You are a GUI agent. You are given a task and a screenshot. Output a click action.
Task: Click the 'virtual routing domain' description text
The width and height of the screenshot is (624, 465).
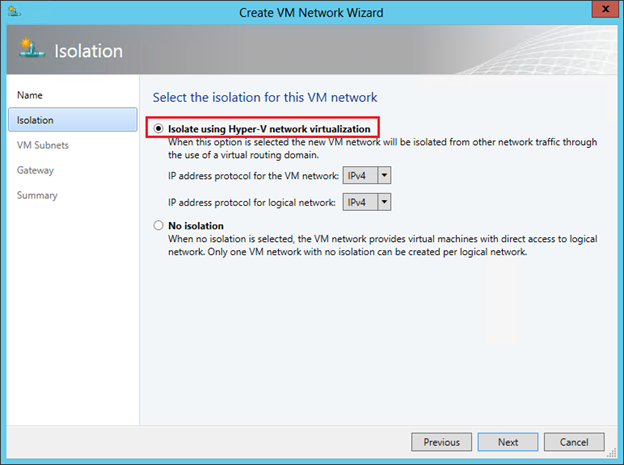pos(269,155)
